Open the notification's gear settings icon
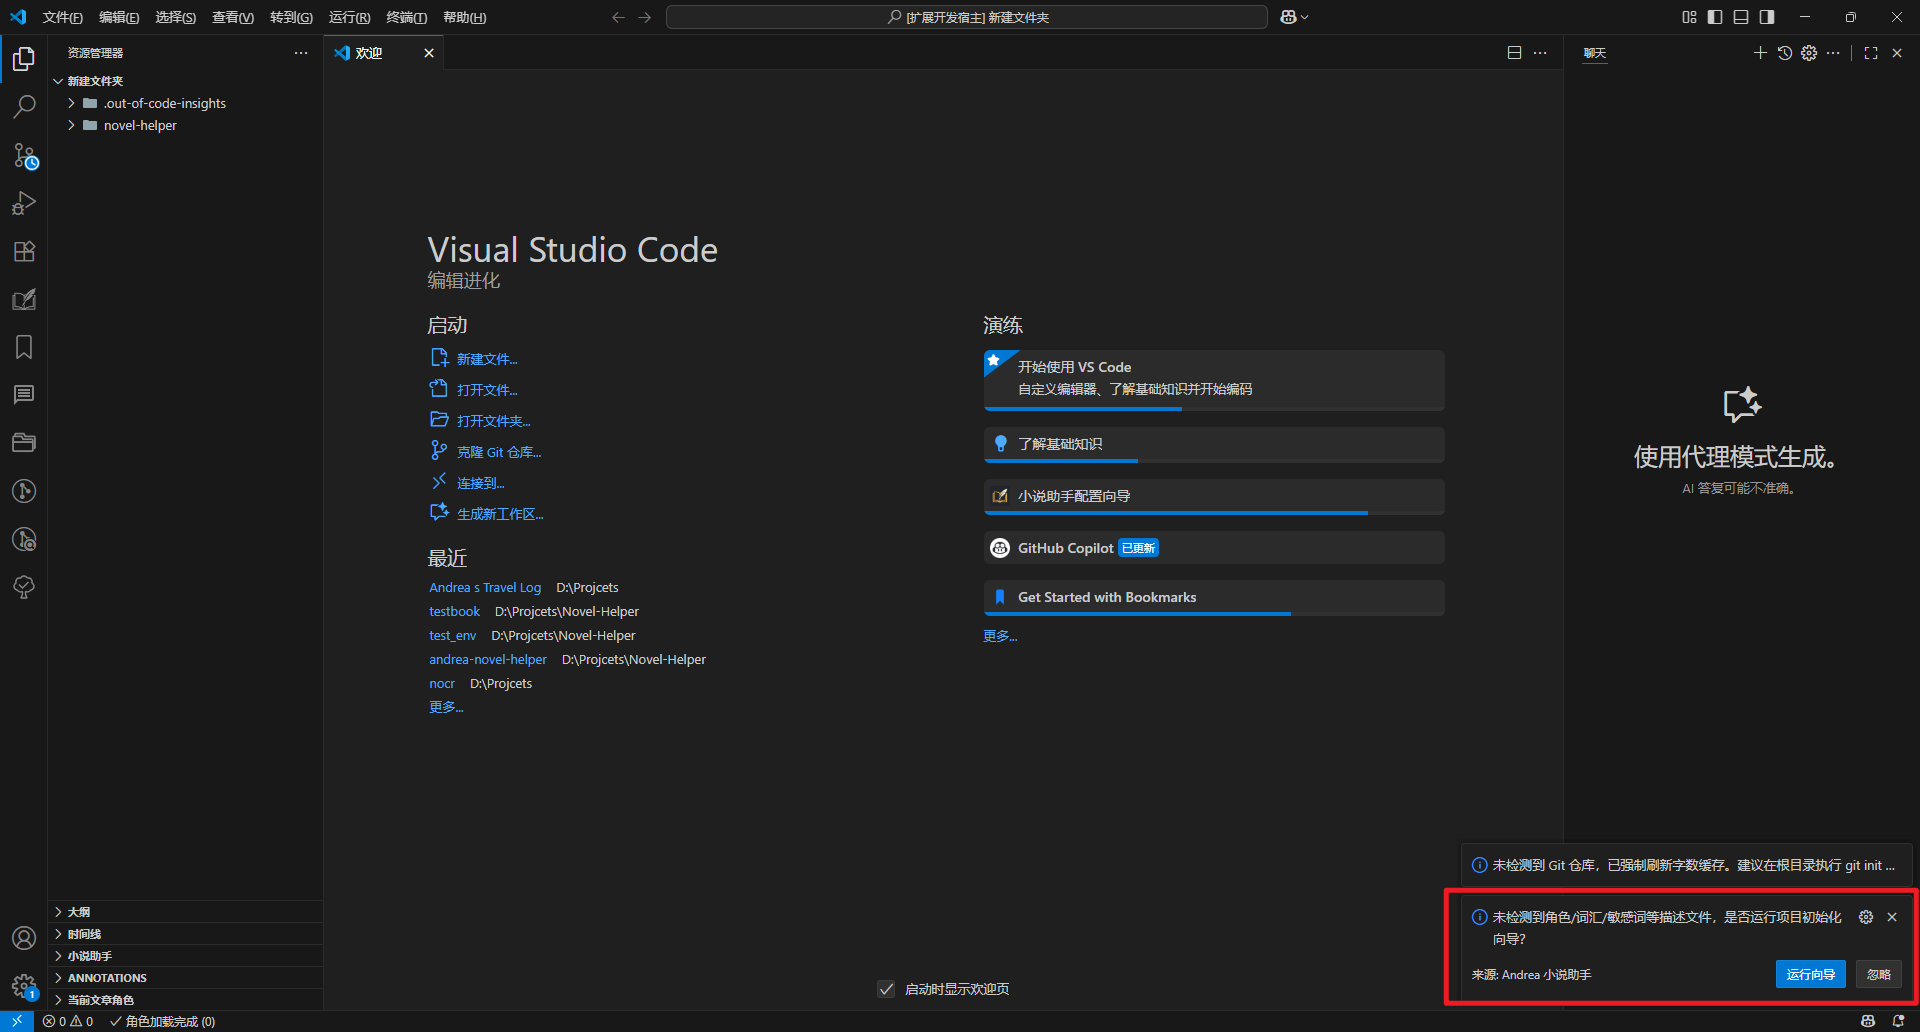 (x=1866, y=917)
